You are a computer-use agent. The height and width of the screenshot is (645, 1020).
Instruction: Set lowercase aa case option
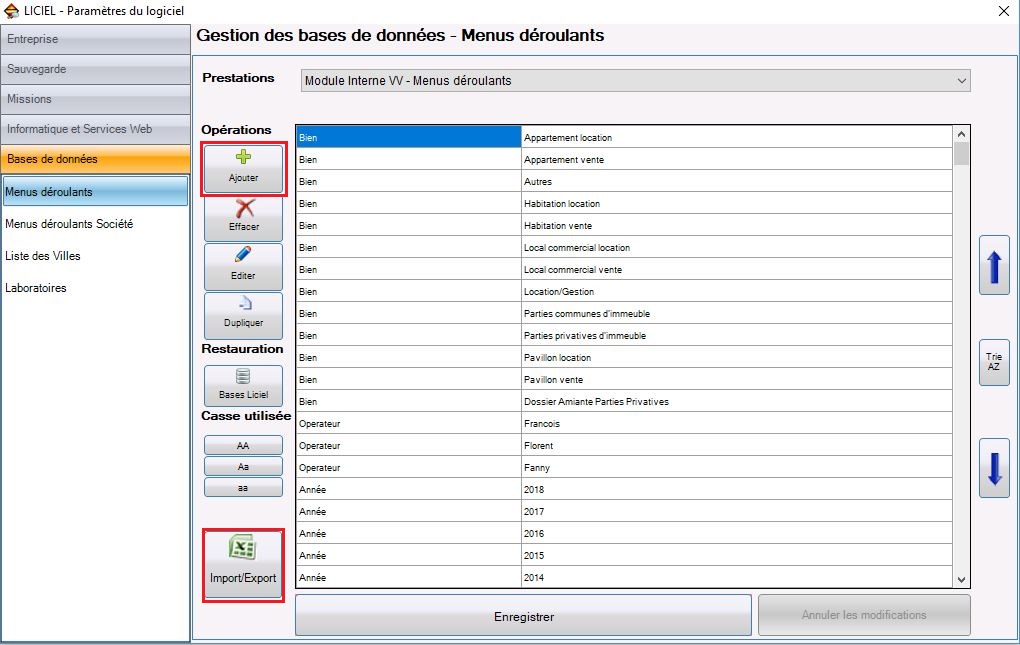(x=243, y=487)
